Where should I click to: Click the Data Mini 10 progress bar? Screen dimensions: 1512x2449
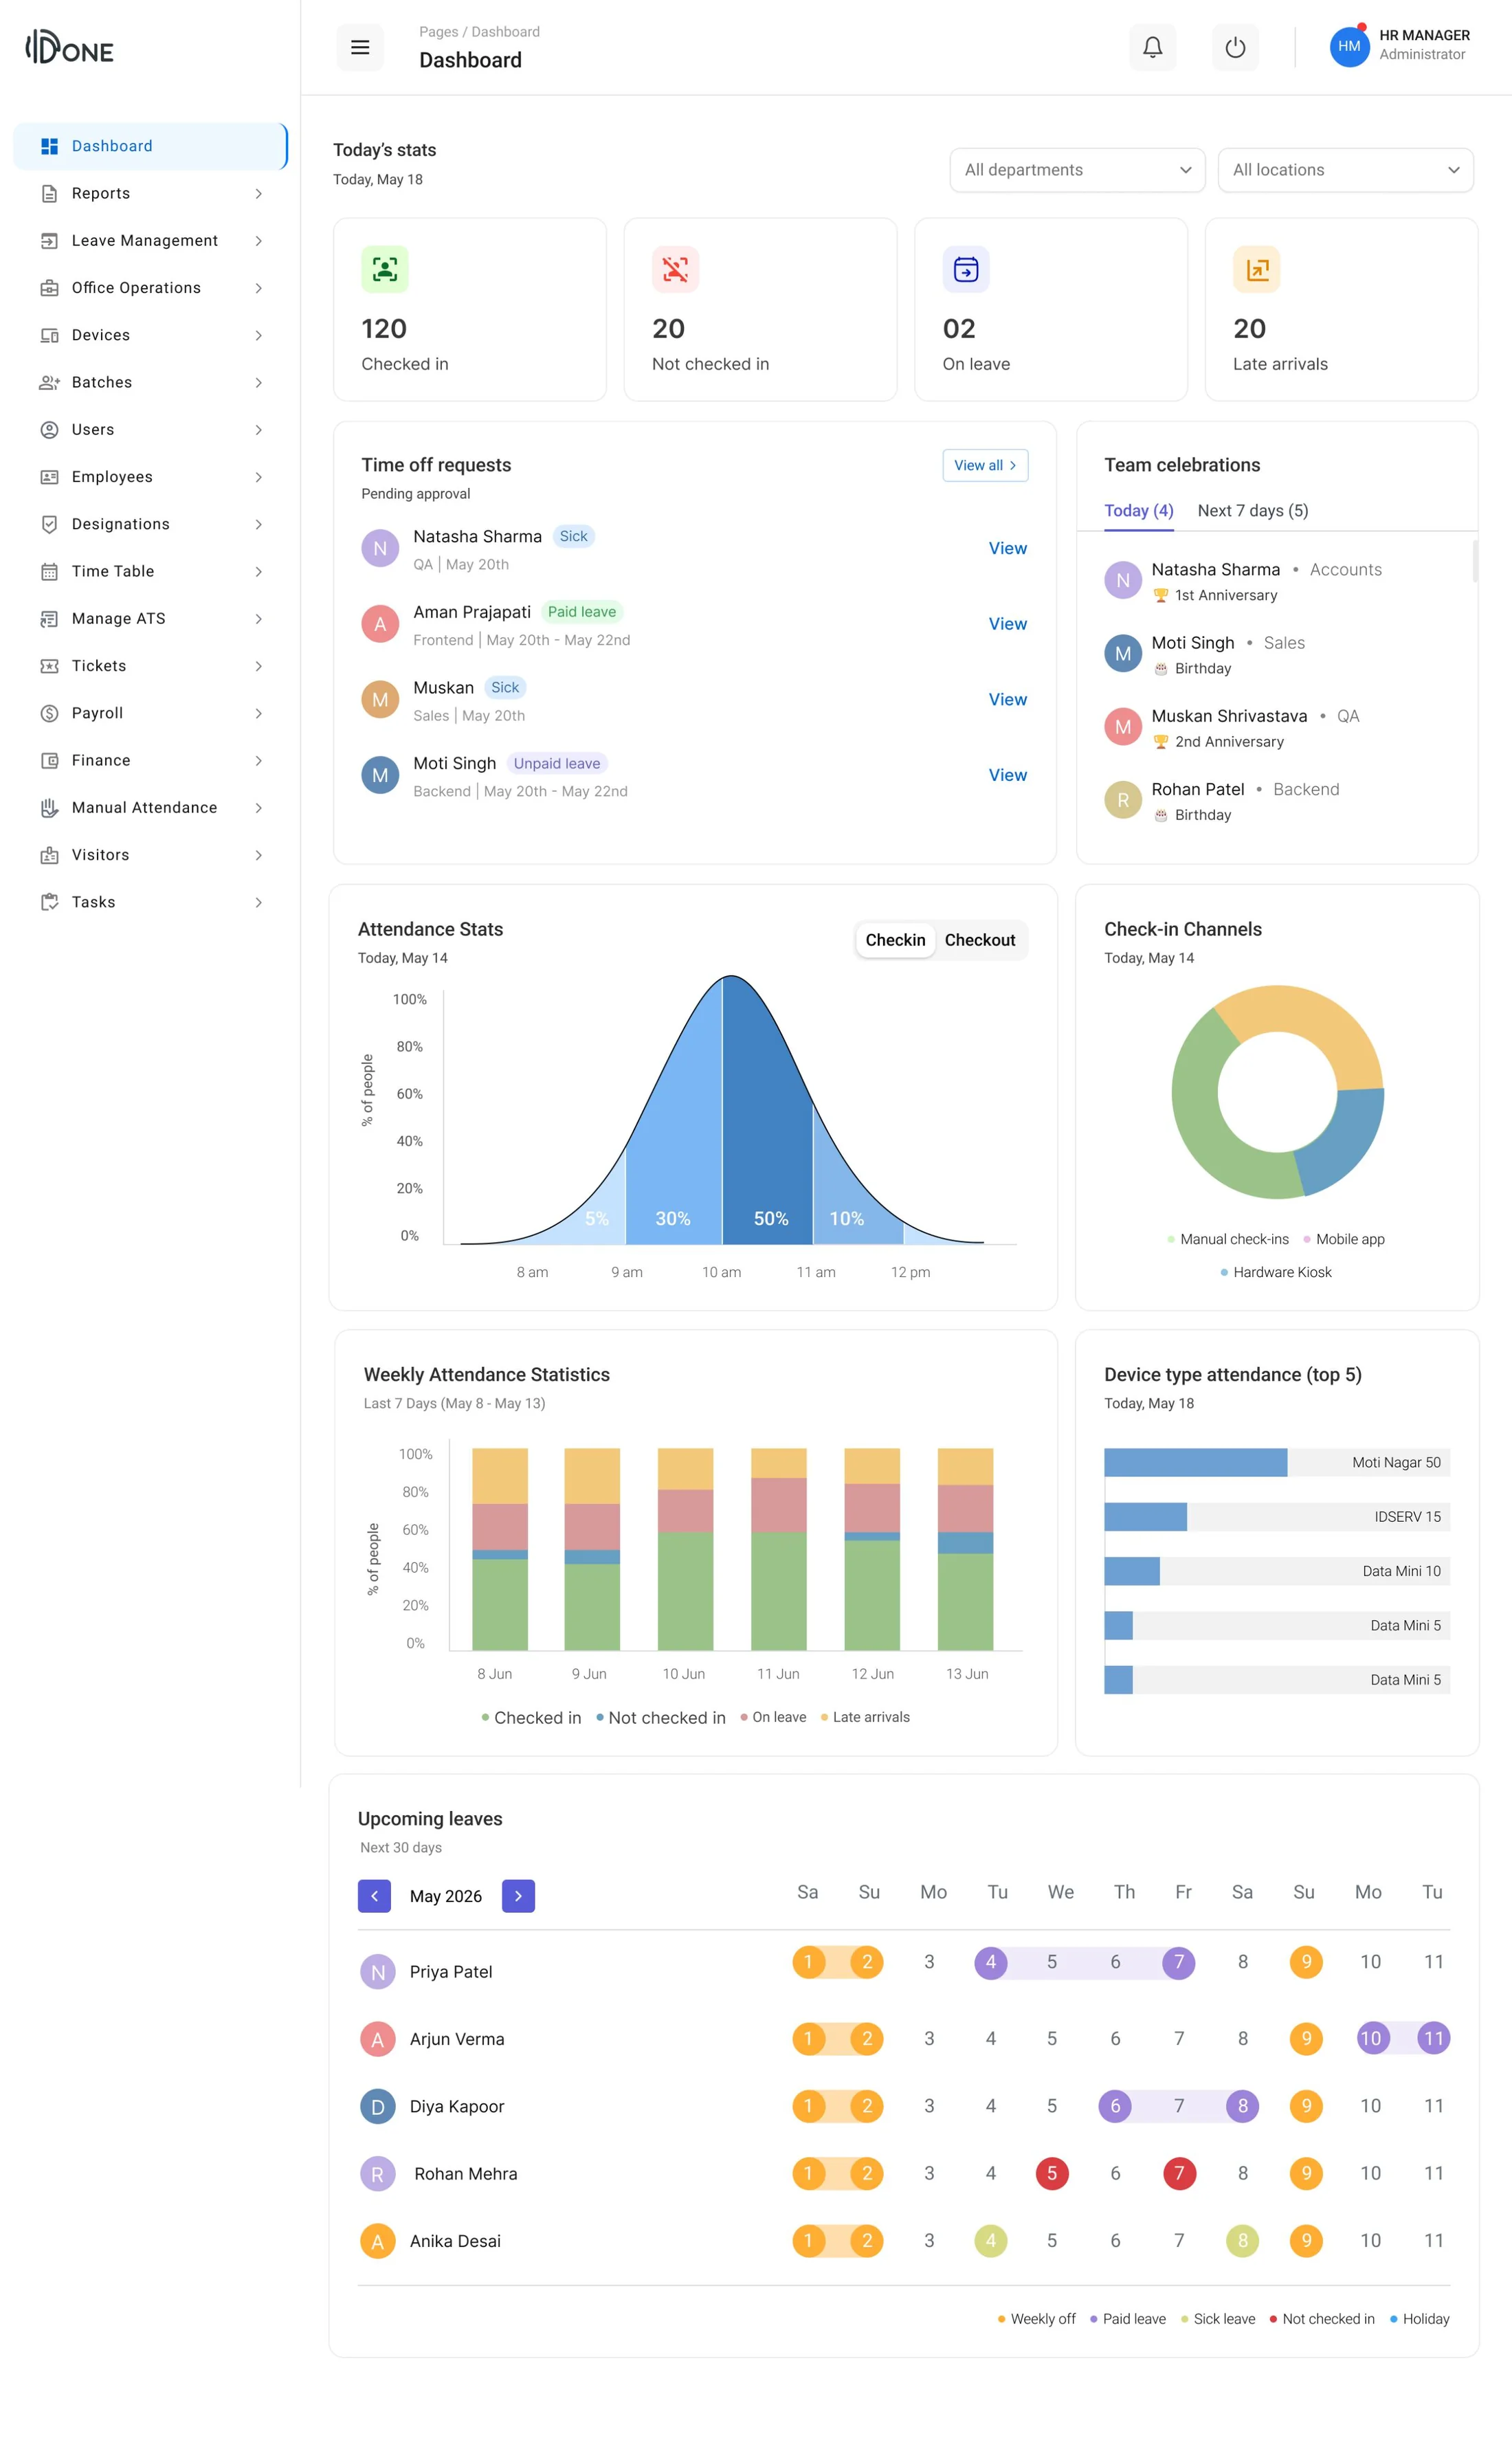coord(1277,1571)
